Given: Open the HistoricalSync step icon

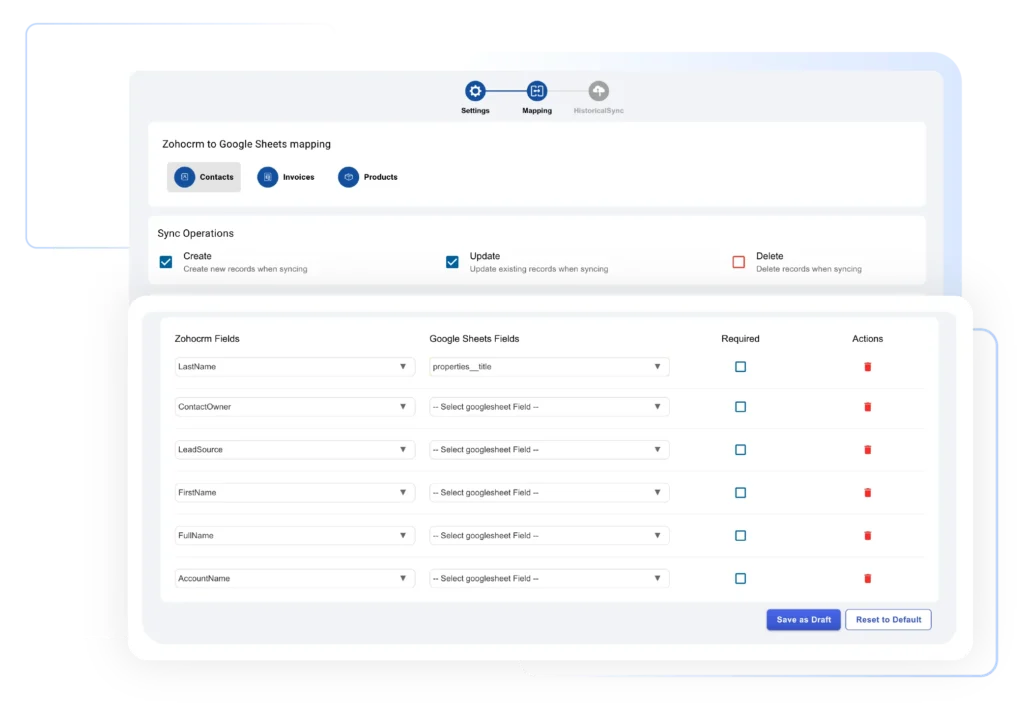Looking at the screenshot, I should click(597, 90).
